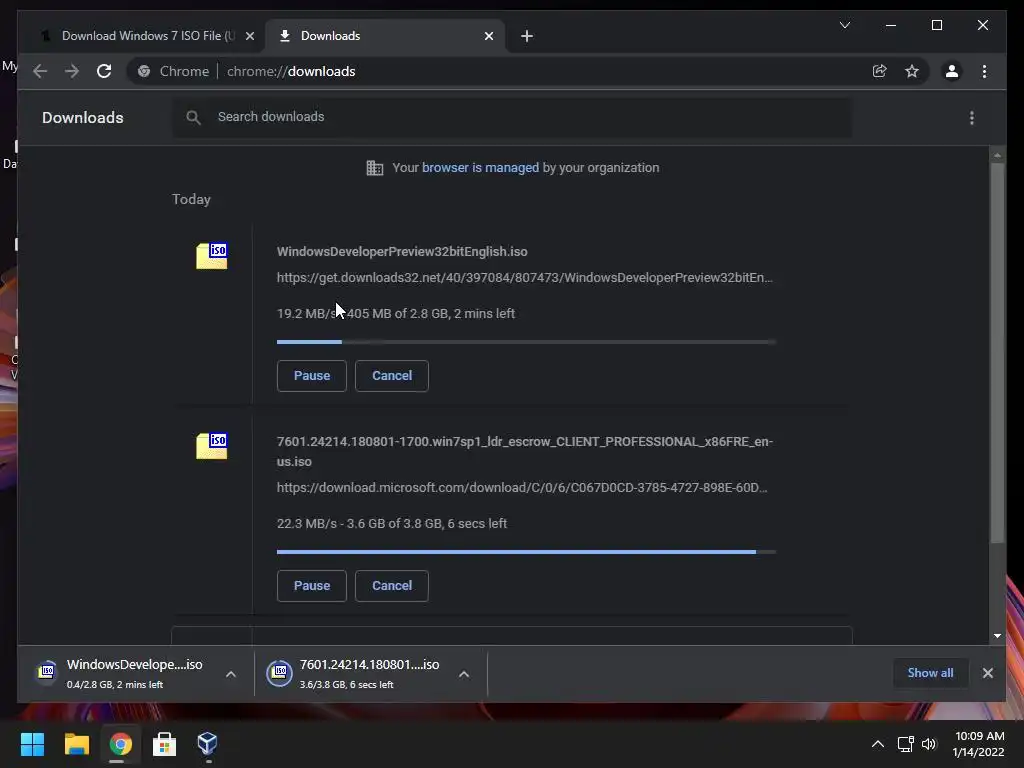1024x768 pixels.
Task: Expand options for WindowsDevelope....iso shelf item
Action: tap(231, 674)
